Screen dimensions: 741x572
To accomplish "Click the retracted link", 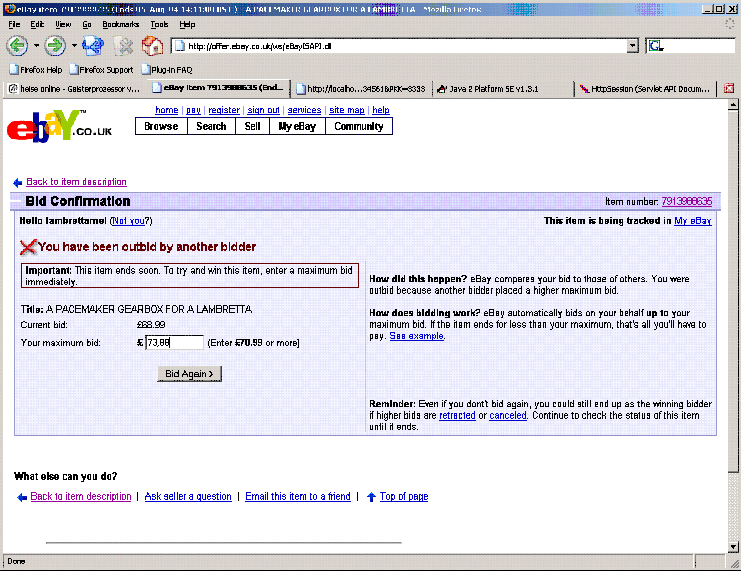I will click(x=457, y=416).
